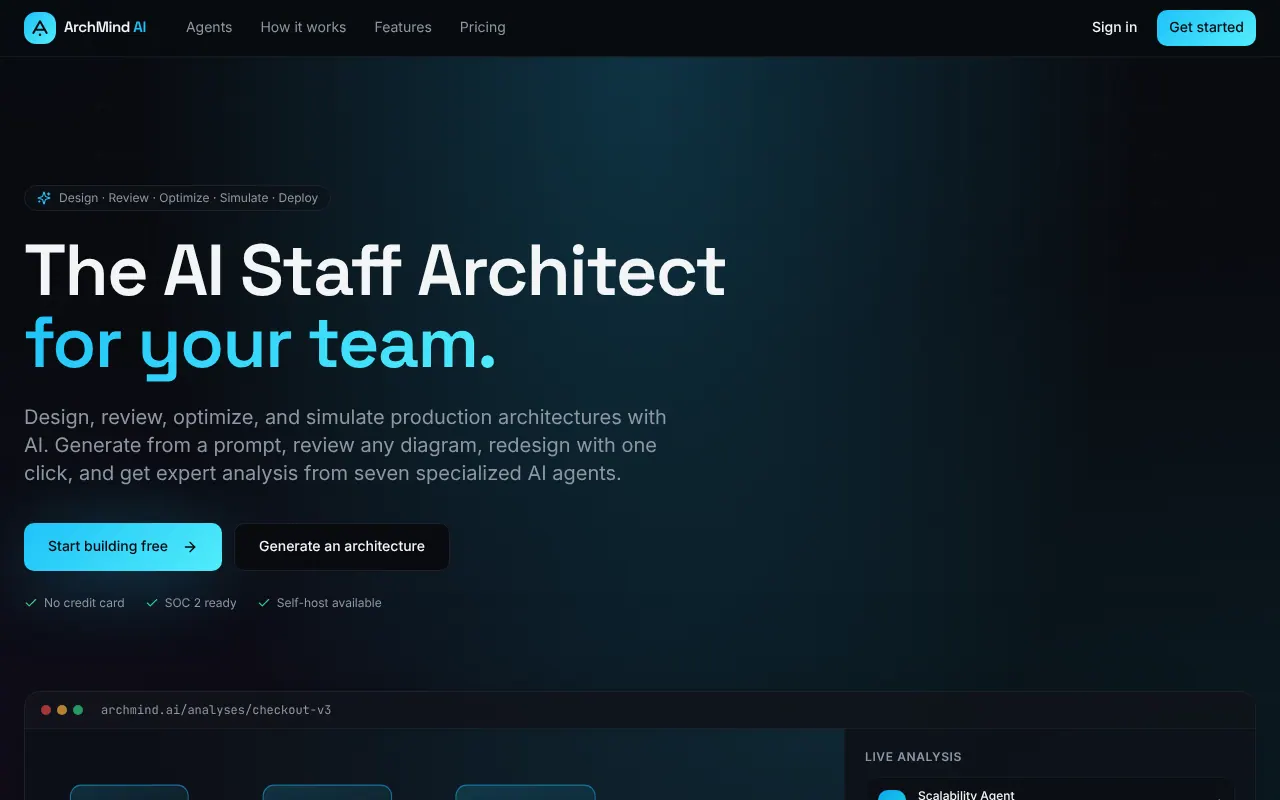Click the hero description paragraph starting Design, review
1280x800 pixels.
pos(345,445)
